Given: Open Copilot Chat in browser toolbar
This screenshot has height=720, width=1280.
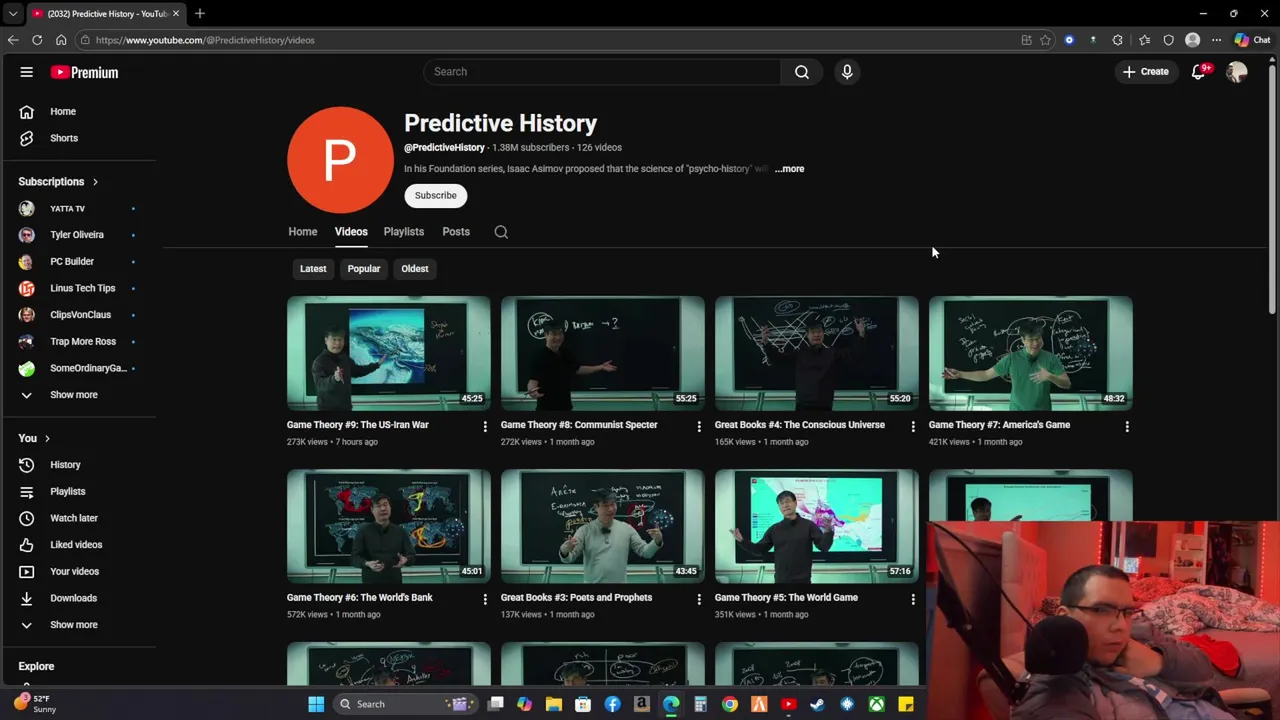Looking at the screenshot, I should coord(1252,40).
